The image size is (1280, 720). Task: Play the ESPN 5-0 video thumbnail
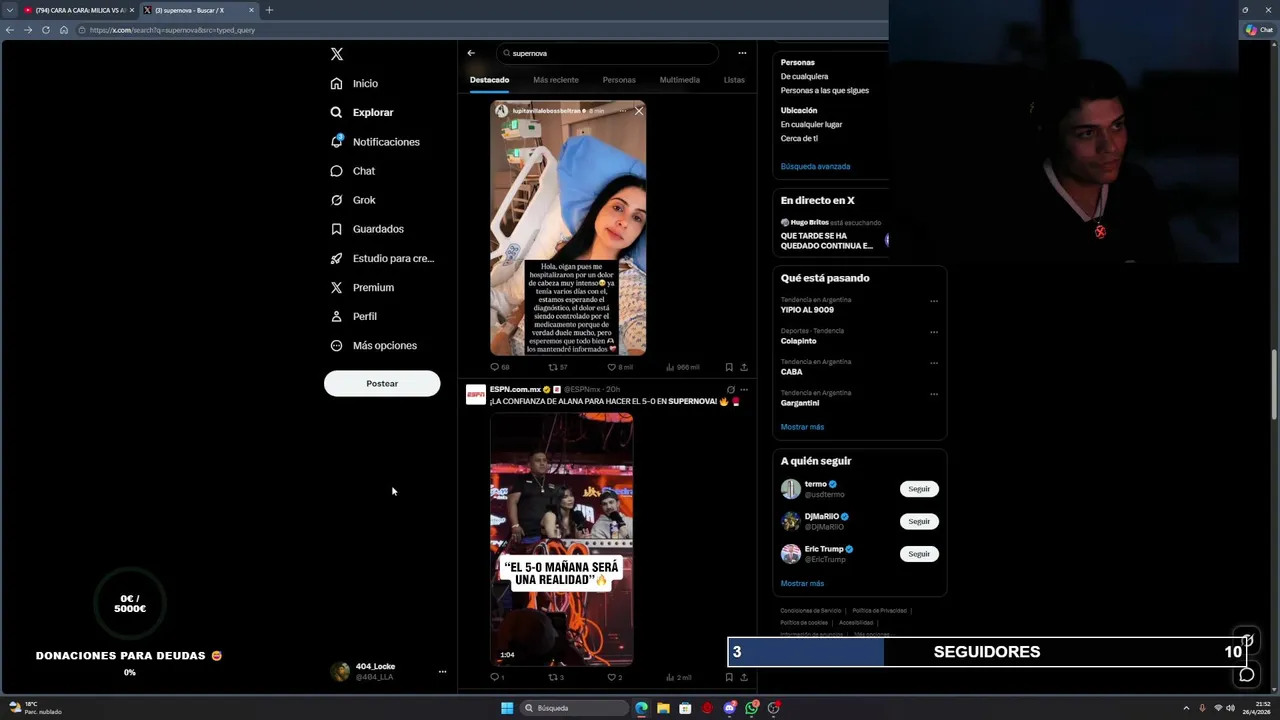point(561,539)
